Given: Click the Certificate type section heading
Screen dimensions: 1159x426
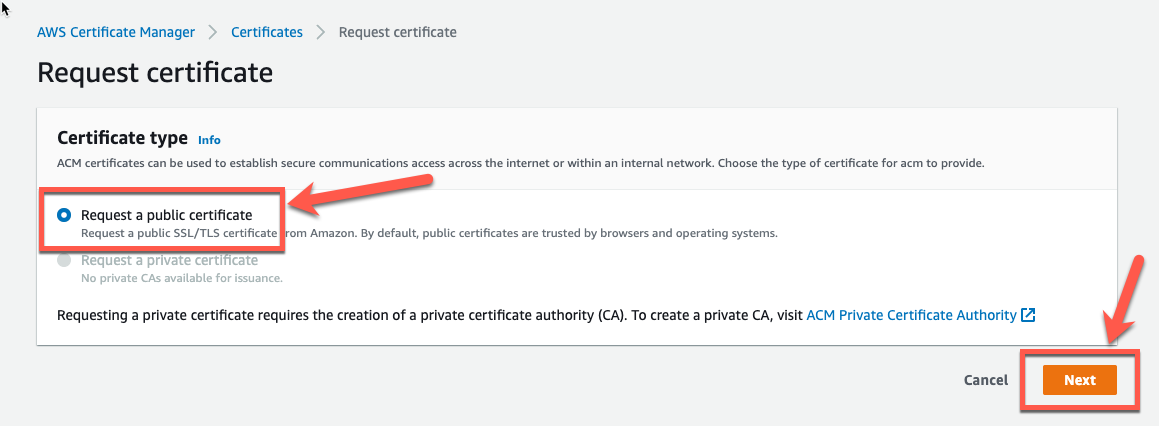Looking at the screenshot, I should click(x=123, y=138).
